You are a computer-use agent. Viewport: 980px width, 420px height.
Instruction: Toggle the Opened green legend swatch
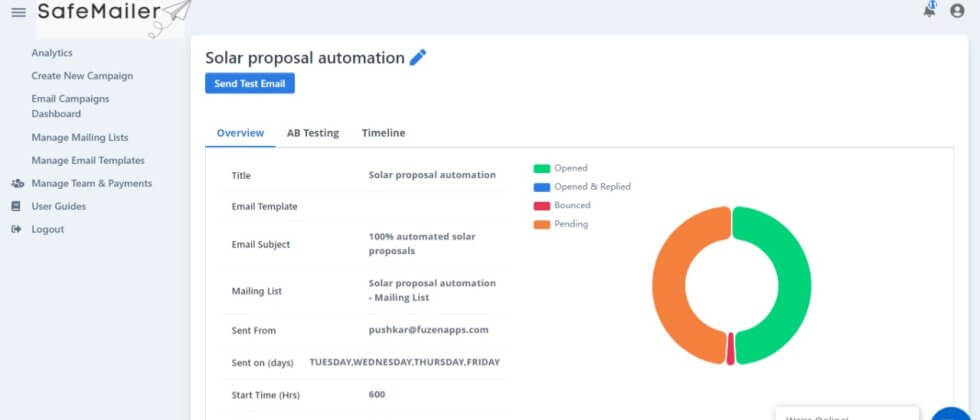[x=541, y=168]
